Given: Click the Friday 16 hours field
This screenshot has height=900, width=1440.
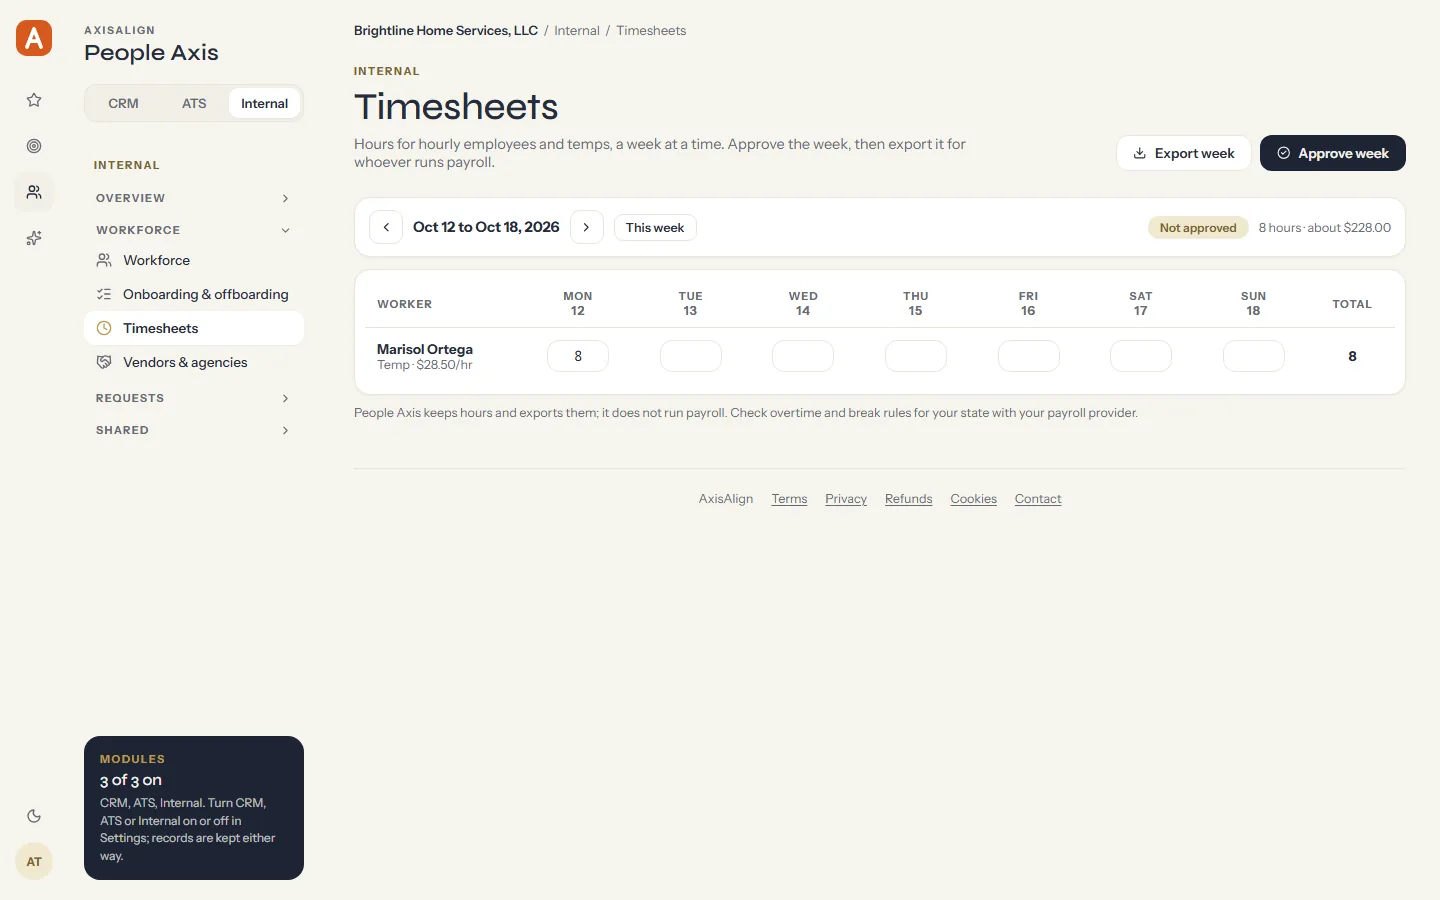Looking at the screenshot, I should coord(1028,356).
